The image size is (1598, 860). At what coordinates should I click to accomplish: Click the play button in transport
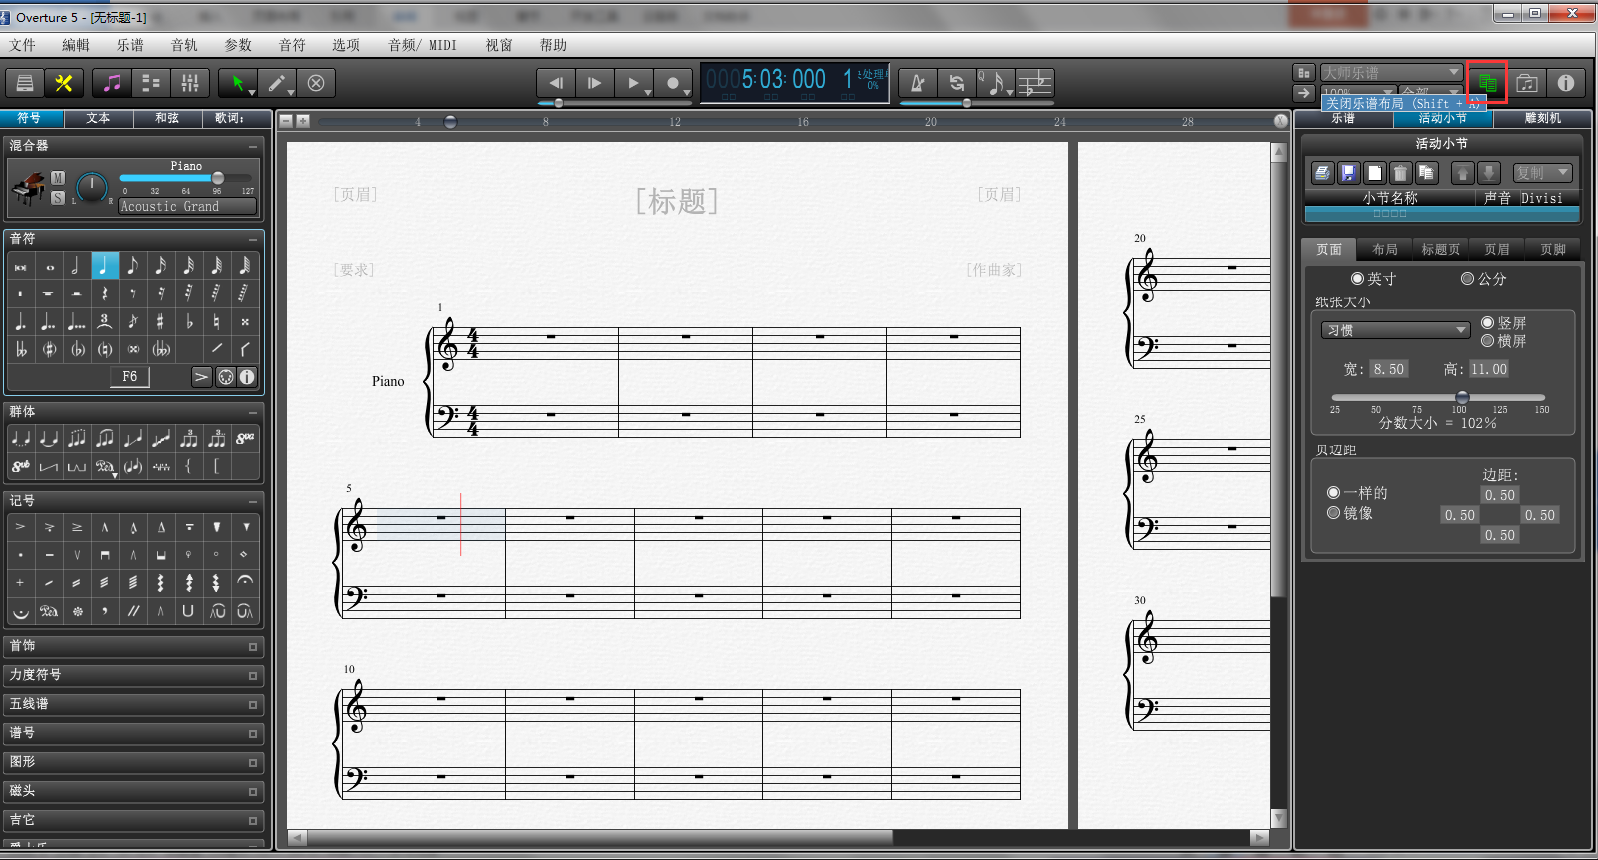(633, 83)
